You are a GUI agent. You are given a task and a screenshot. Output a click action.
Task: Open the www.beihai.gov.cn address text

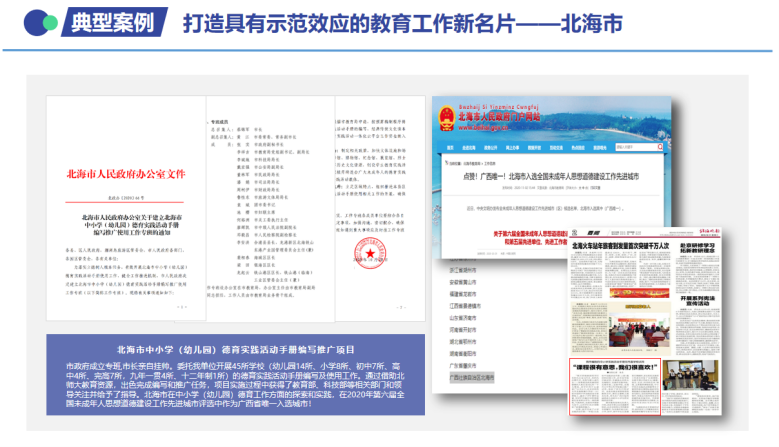pos(483,128)
